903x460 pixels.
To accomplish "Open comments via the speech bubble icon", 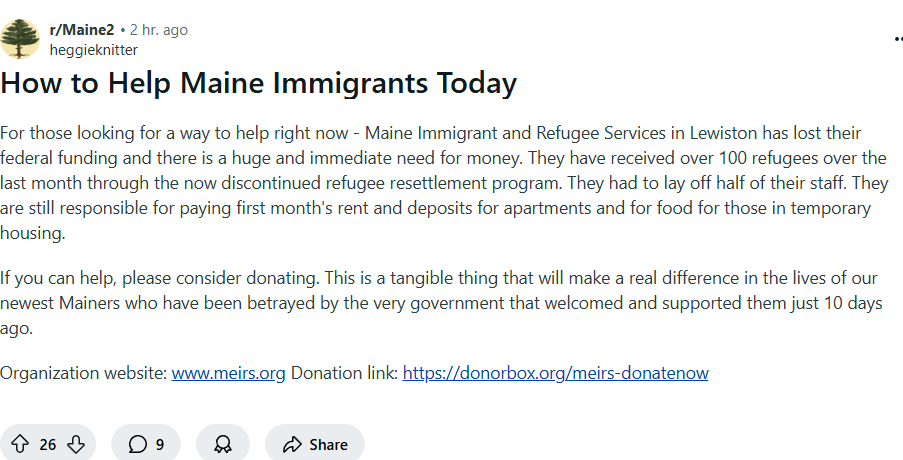I will [x=138, y=445].
